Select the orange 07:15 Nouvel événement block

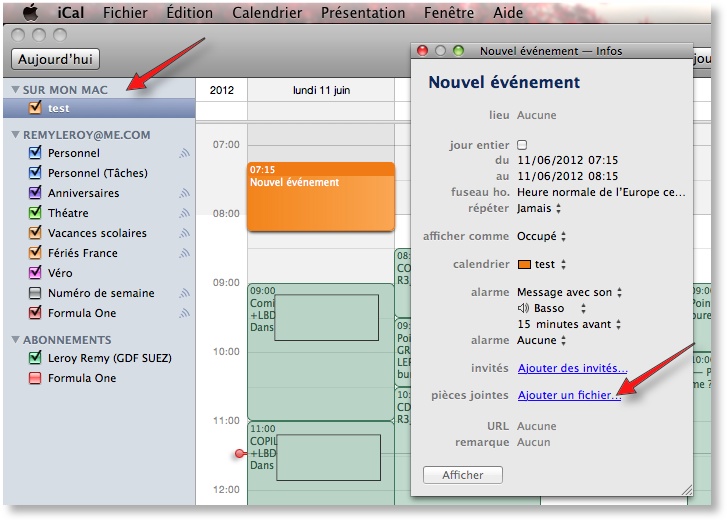[x=321, y=196]
